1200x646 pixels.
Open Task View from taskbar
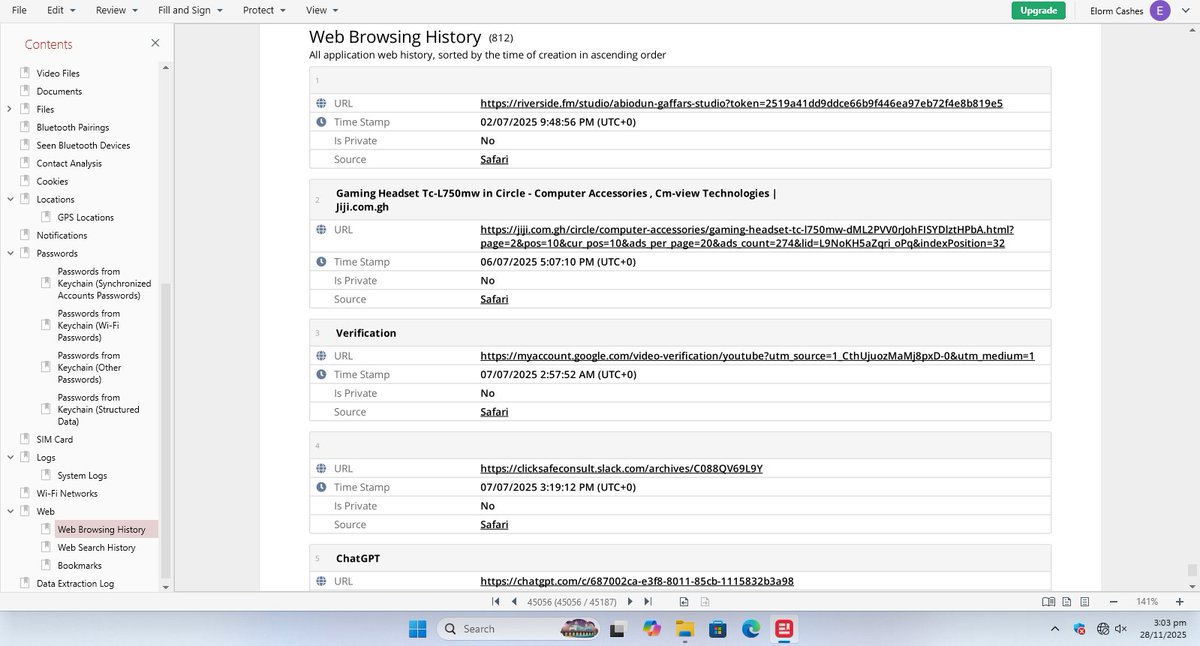pyautogui.click(x=619, y=628)
